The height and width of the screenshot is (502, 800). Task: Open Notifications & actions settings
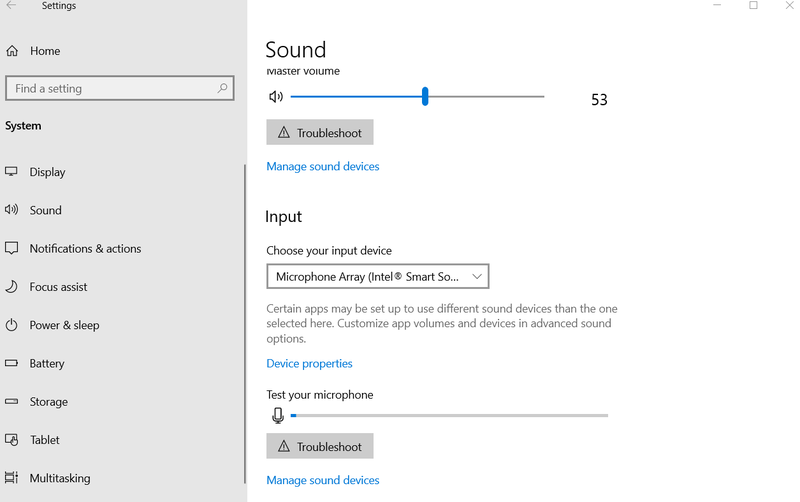pos(85,248)
